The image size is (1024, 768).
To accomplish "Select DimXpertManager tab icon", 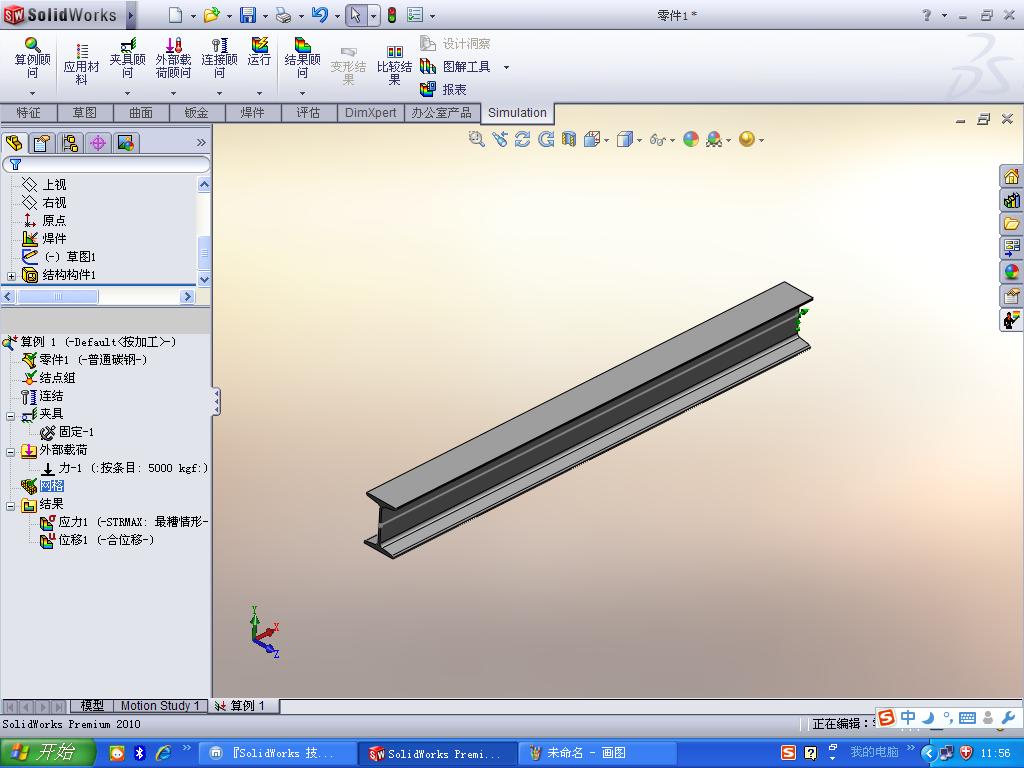I will pos(98,142).
